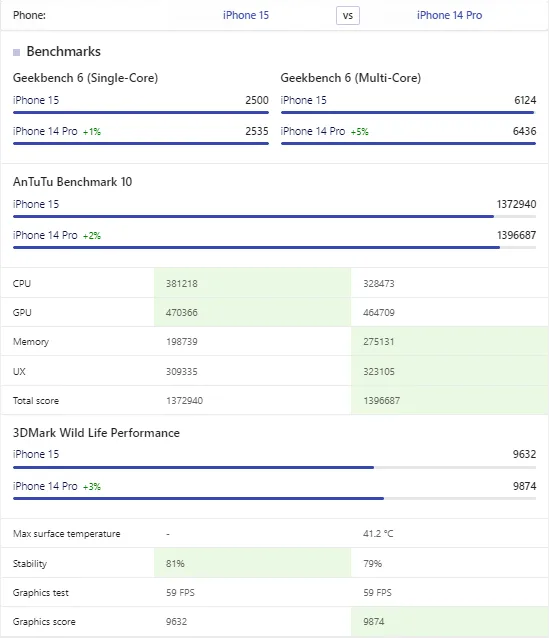Click GPU value 470366
The width and height of the screenshot is (549, 638).
point(182,312)
